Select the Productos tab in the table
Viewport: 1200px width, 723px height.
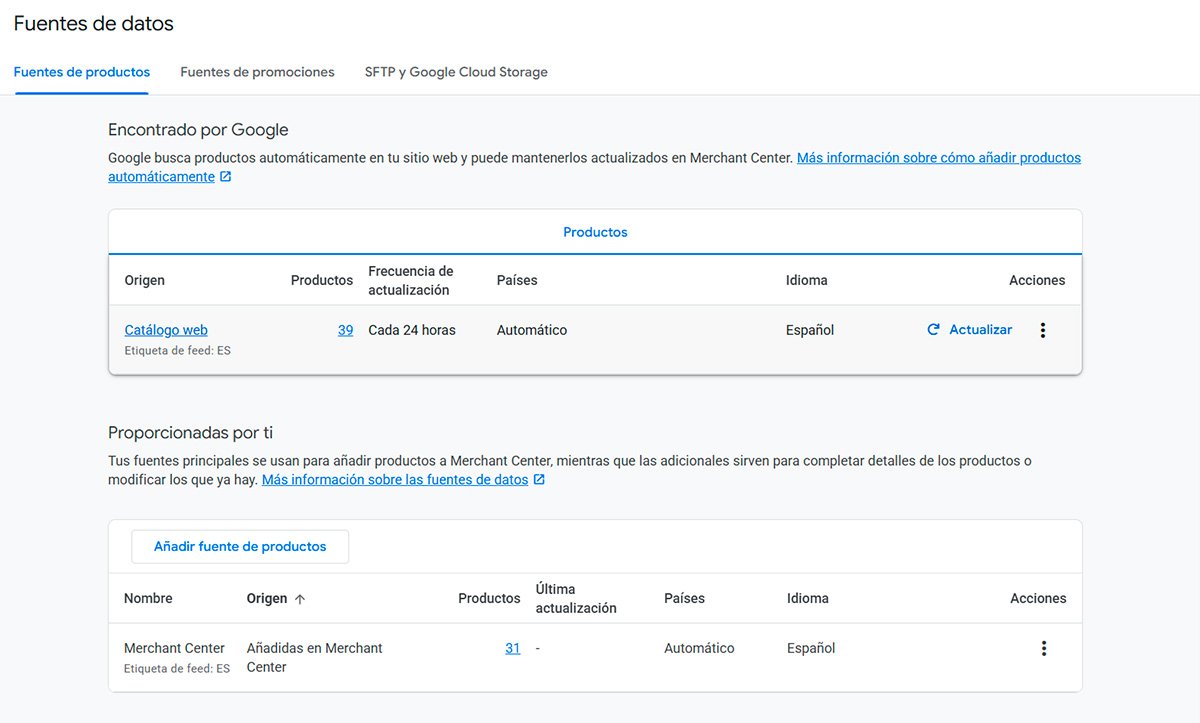pos(595,232)
